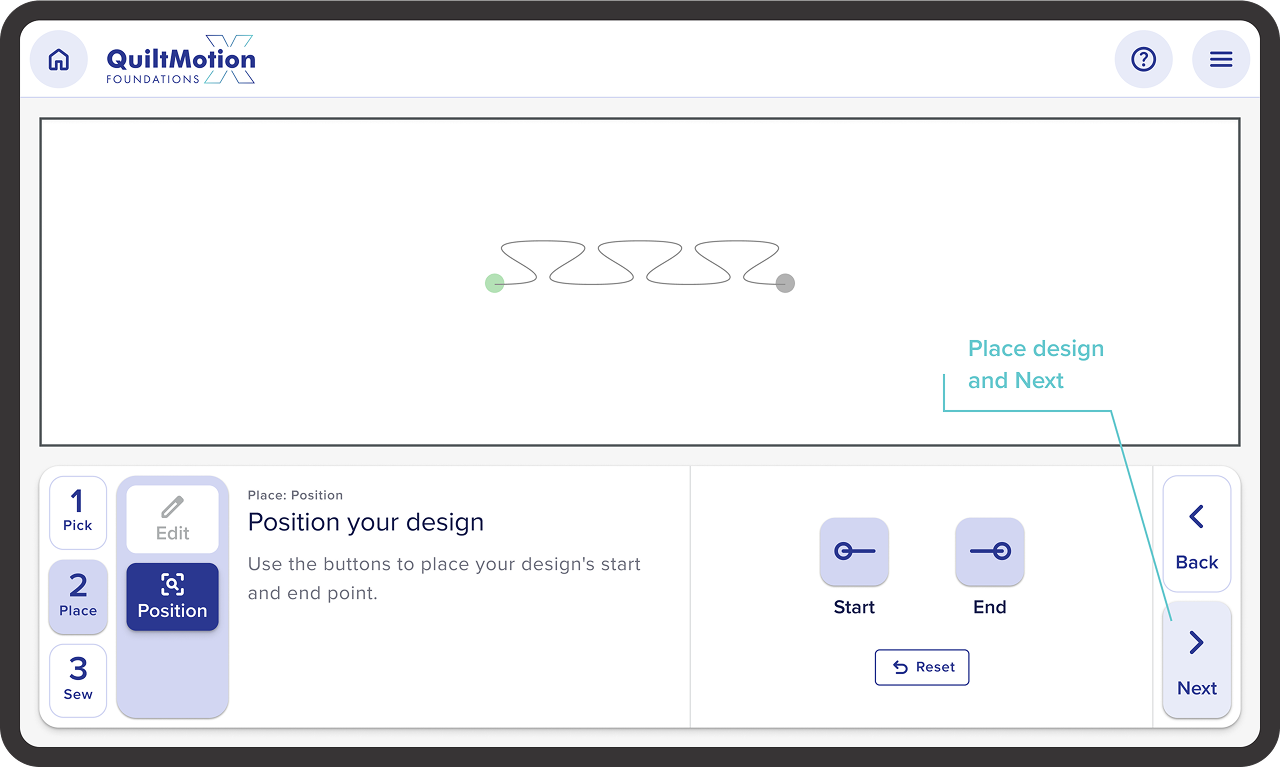Switch to step 1 Pick
1280x767 pixels.
coord(78,510)
